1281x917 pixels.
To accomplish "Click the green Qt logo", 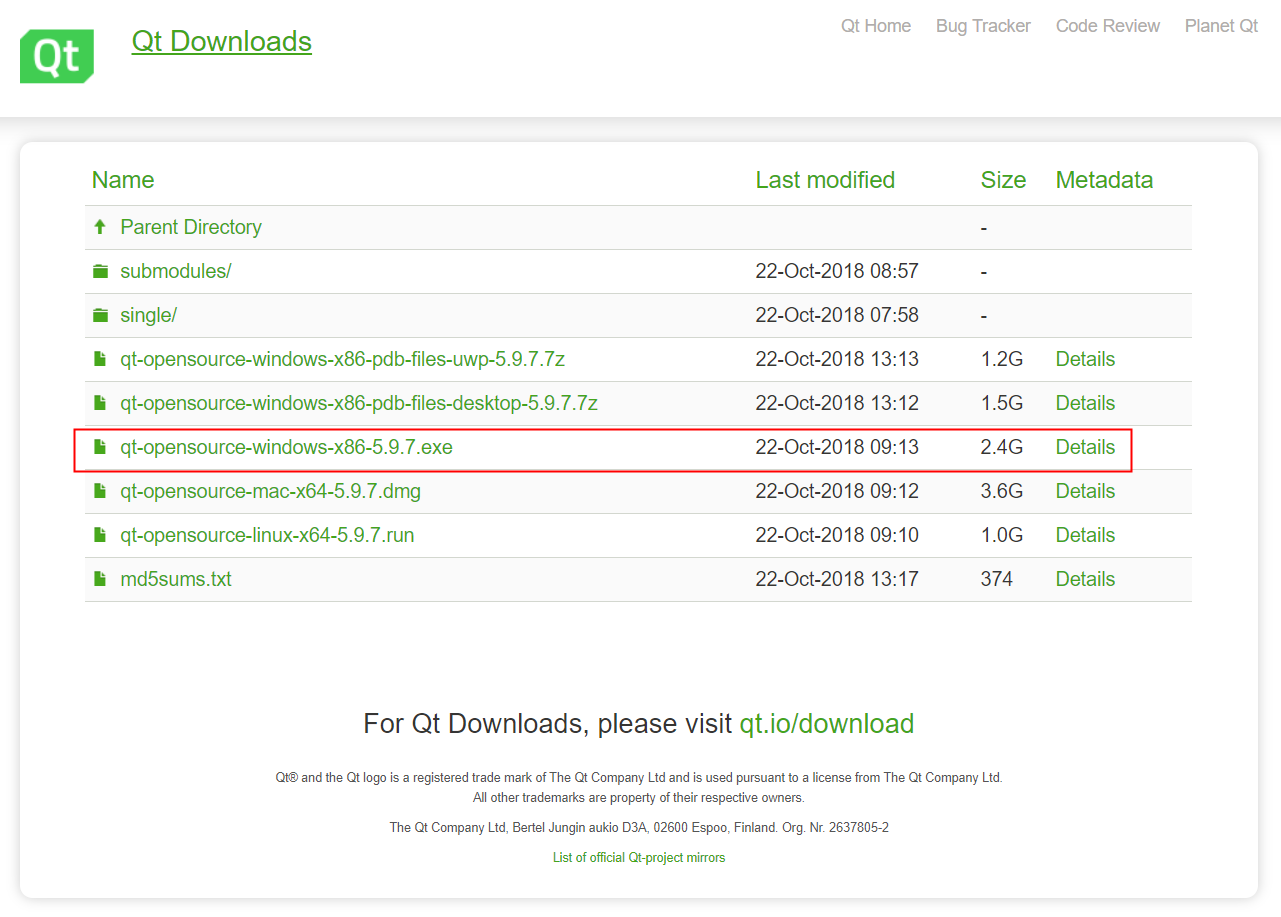I will 57,56.
